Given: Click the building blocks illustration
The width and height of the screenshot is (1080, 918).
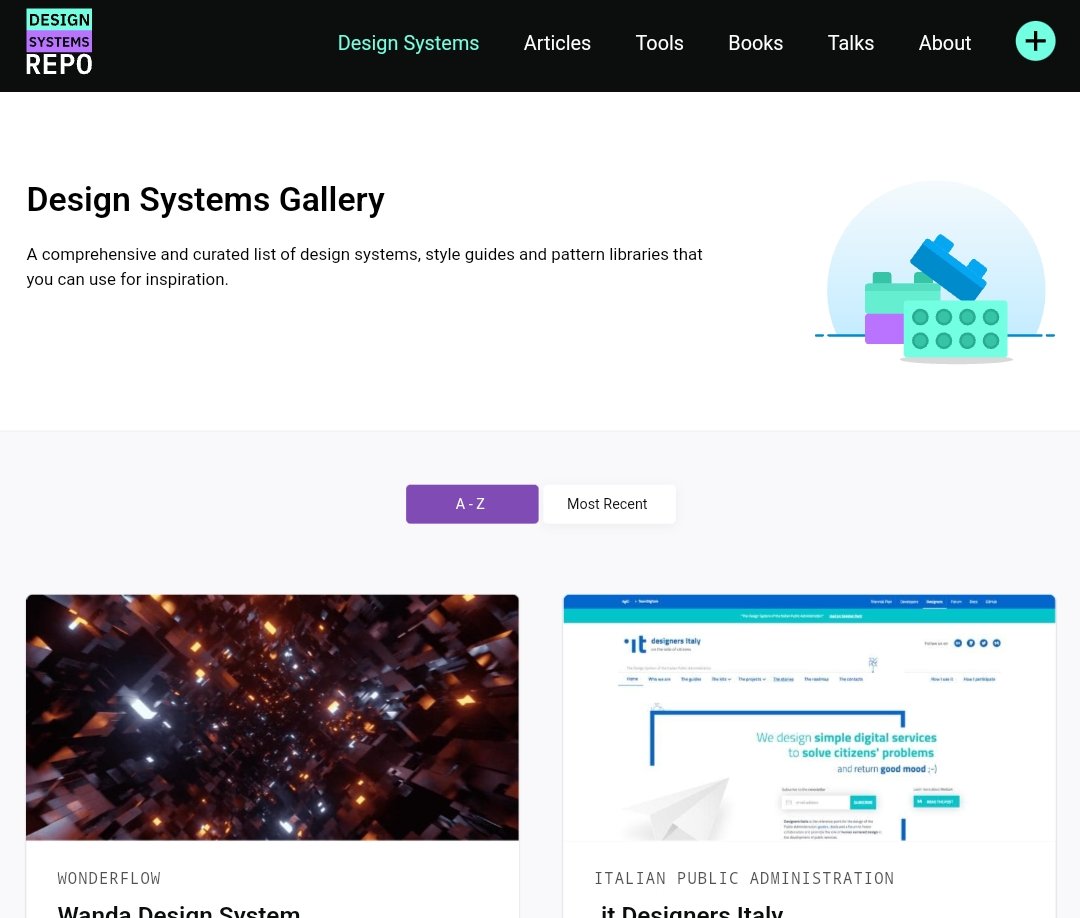Looking at the screenshot, I should [x=935, y=272].
